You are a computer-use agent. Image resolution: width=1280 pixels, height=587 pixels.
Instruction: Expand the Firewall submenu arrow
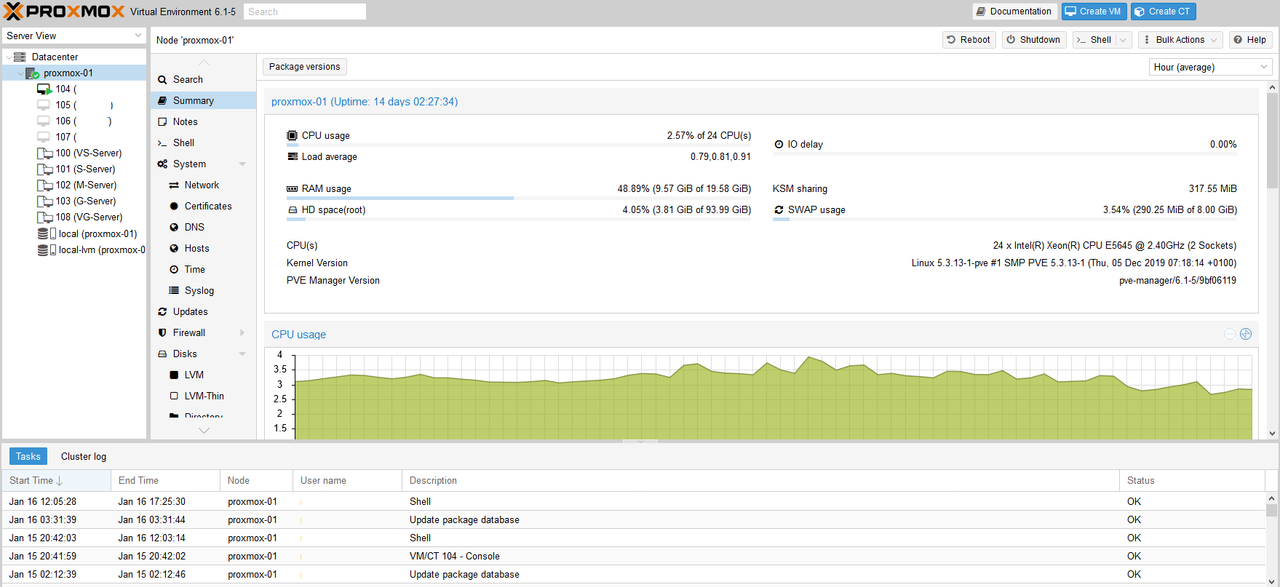(x=242, y=333)
